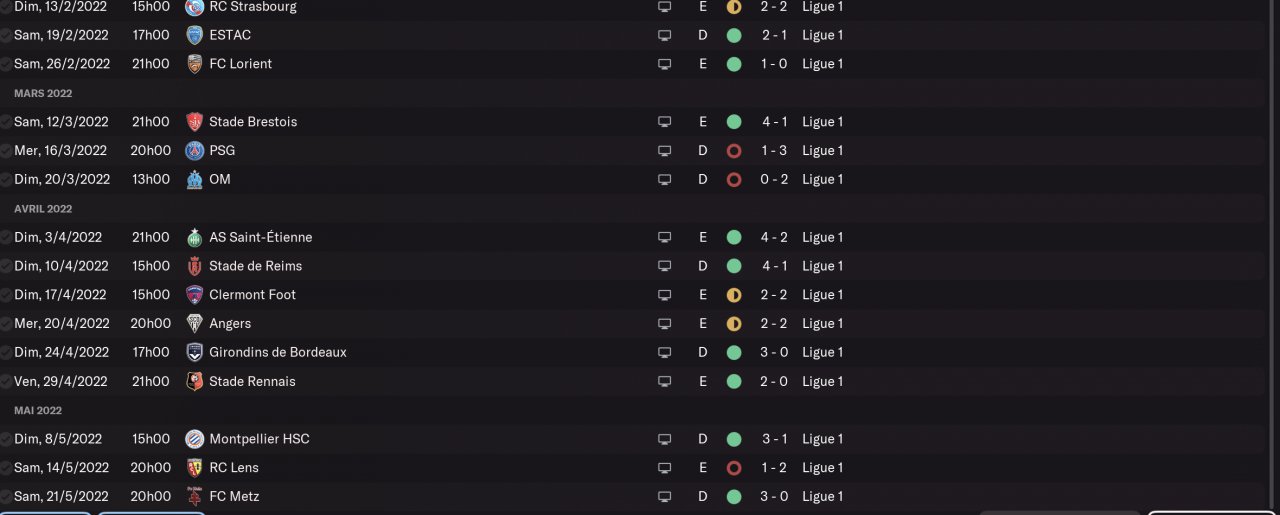1280x515 pixels.
Task: Click the Montpellier HSC crest icon
Action: pos(194,440)
